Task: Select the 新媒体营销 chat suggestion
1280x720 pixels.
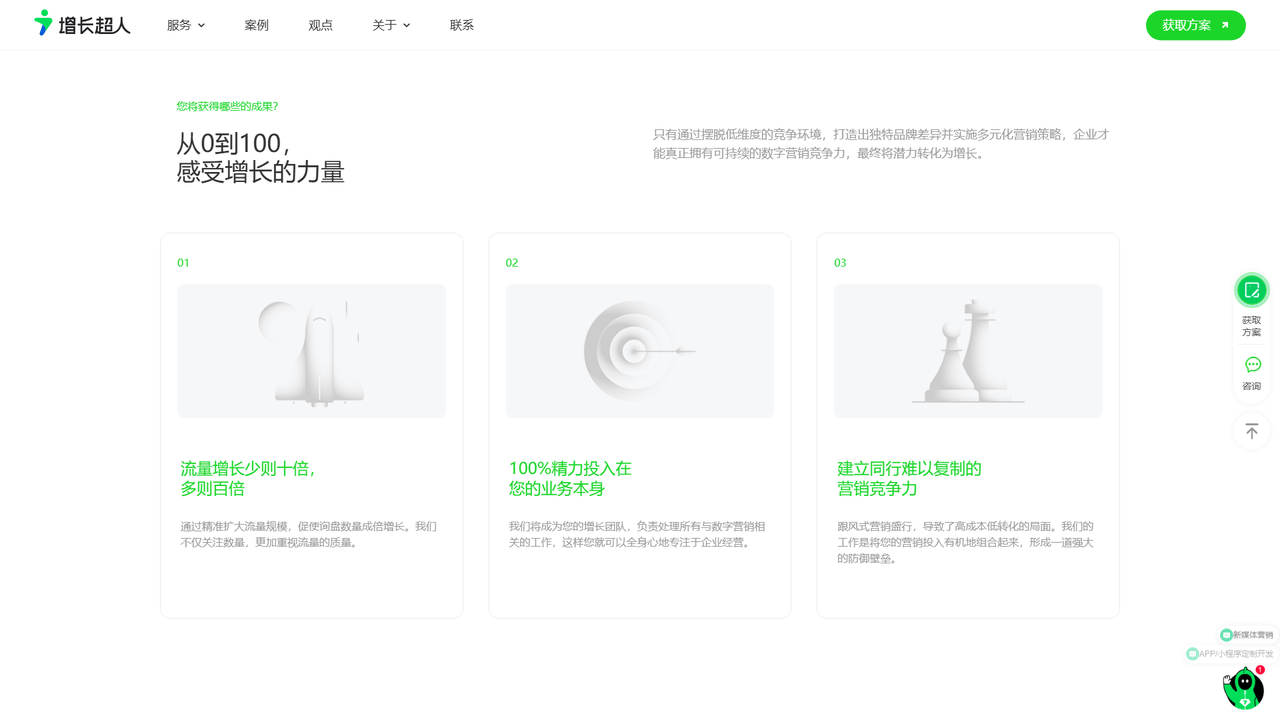Action: [1247, 635]
